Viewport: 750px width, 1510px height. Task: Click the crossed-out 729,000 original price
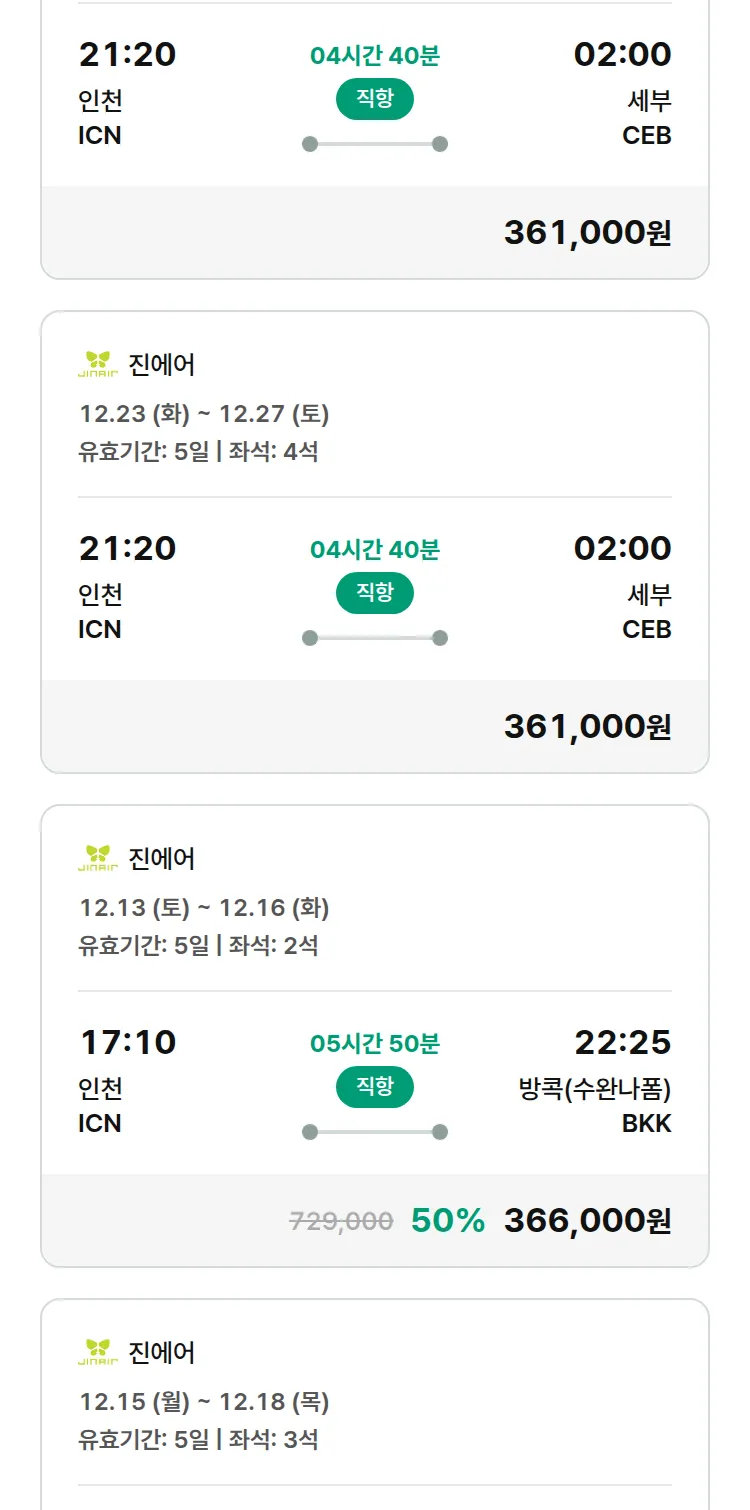(341, 1221)
